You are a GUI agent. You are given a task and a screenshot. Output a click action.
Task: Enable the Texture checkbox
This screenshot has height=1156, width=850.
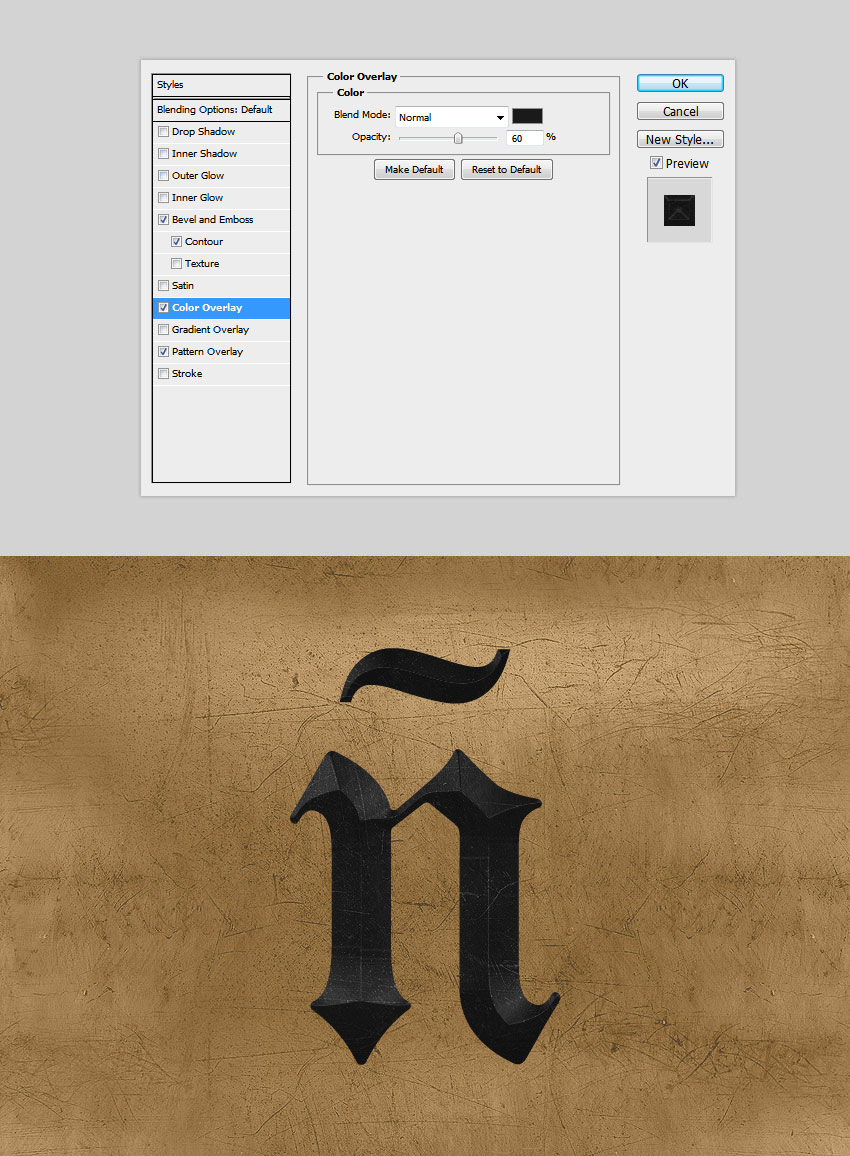coord(176,264)
